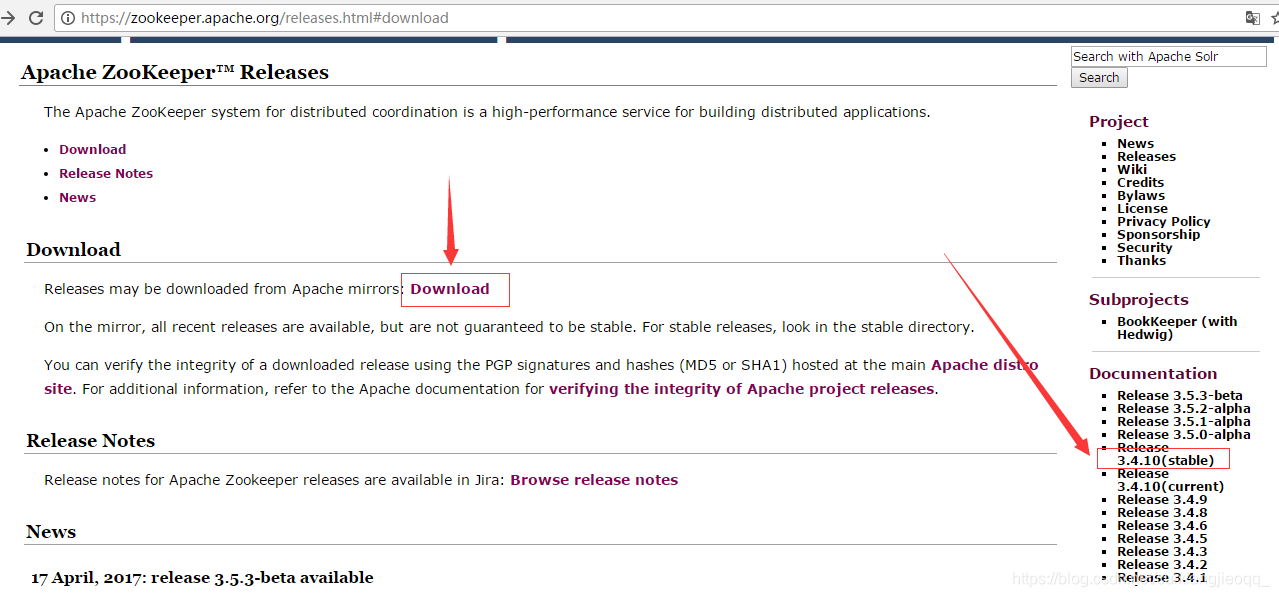Go to News in Project sidebar
The image size is (1279, 597).
pos(1135,144)
